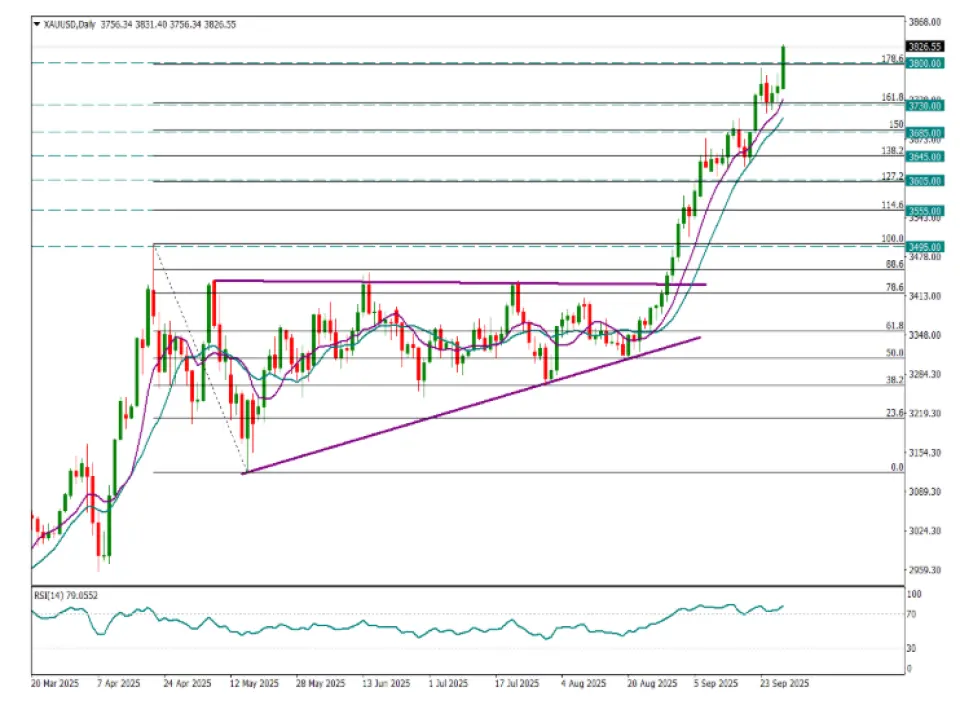Click the 3800.00 price level tag
Screen dimensions: 960x705
924,63
